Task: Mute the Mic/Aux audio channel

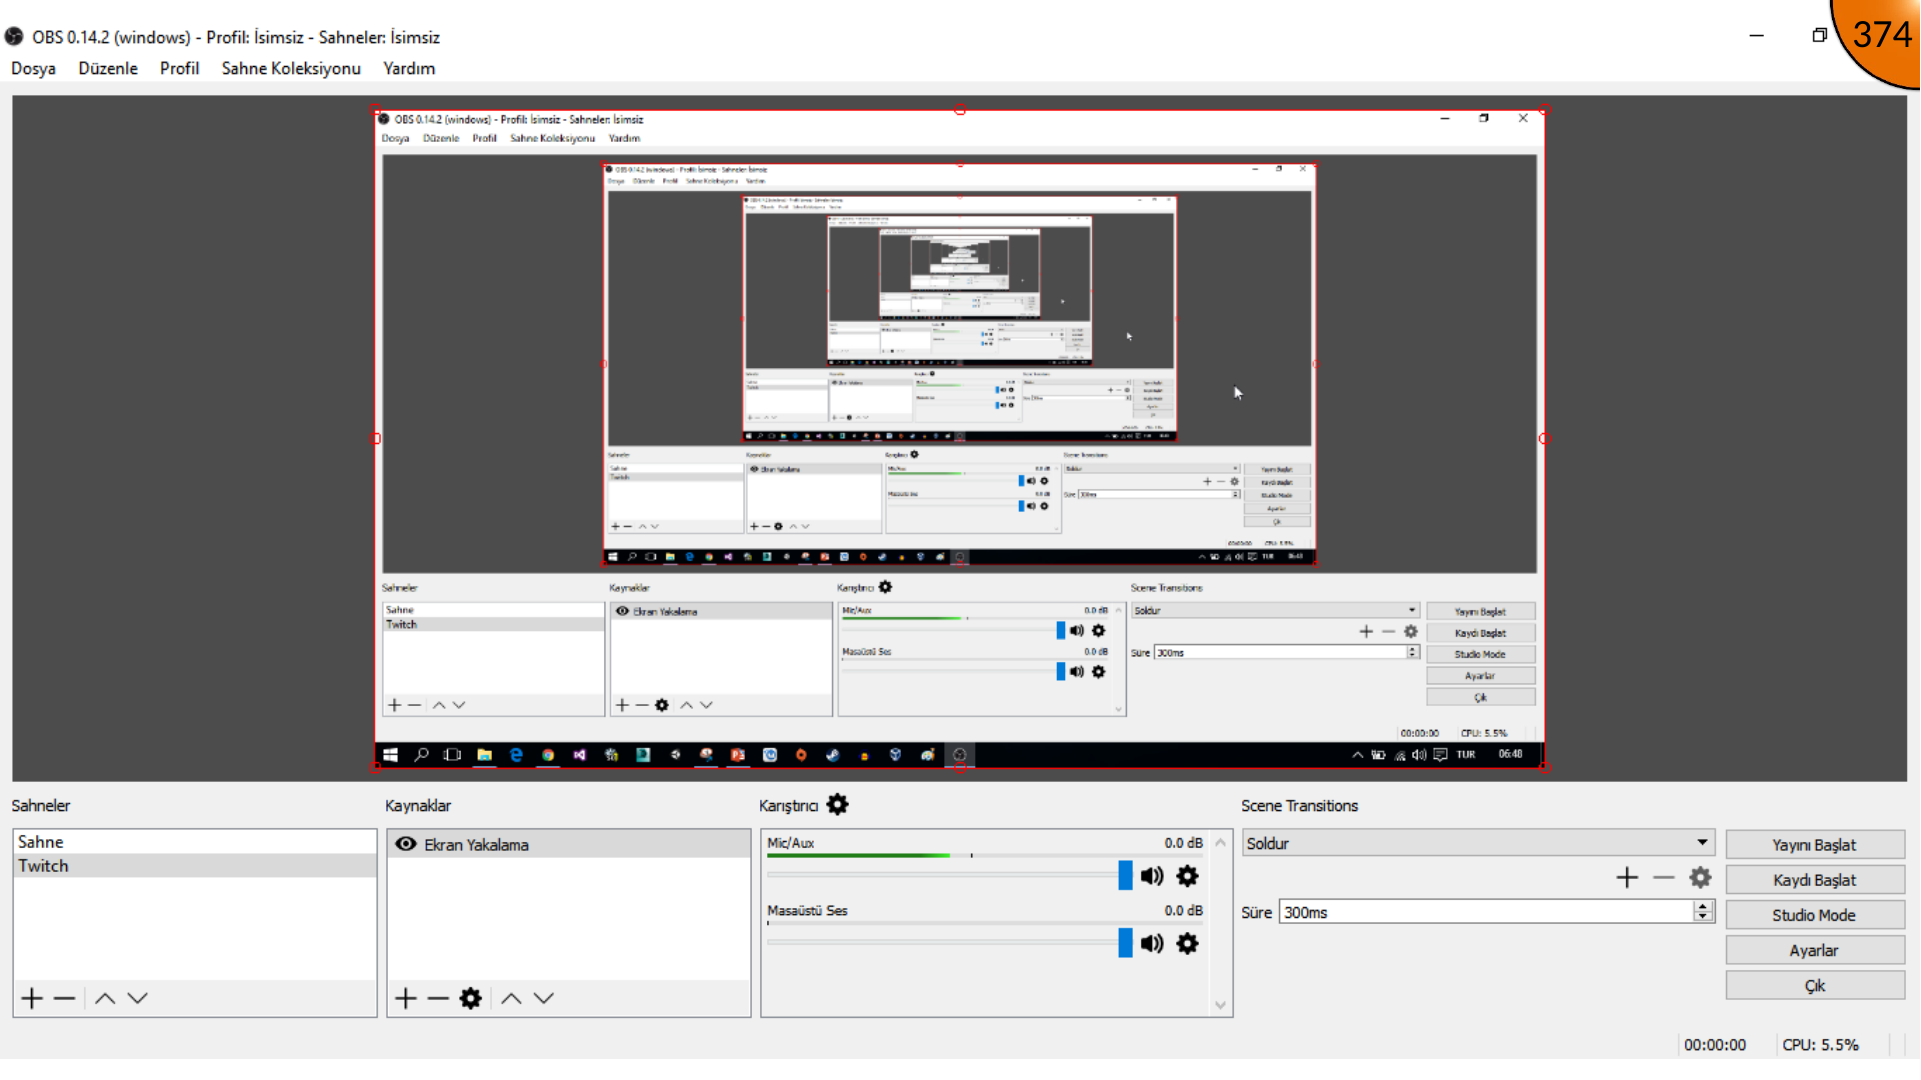Action: [1152, 876]
